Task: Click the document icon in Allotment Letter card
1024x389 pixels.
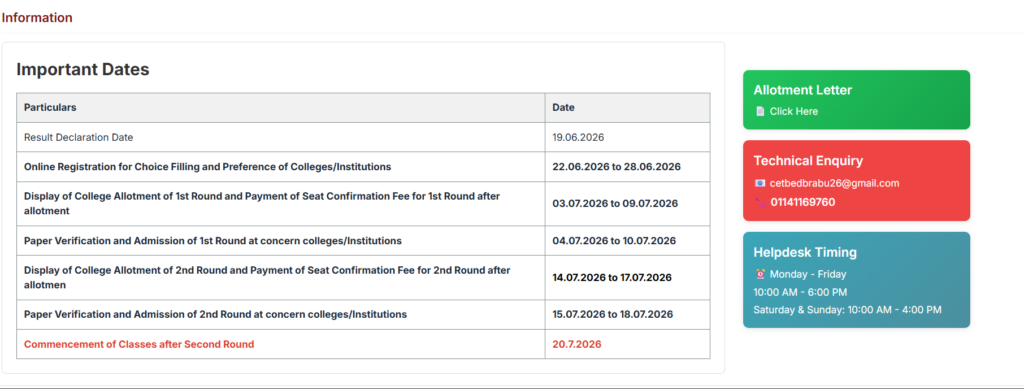Action: click(760, 112)
